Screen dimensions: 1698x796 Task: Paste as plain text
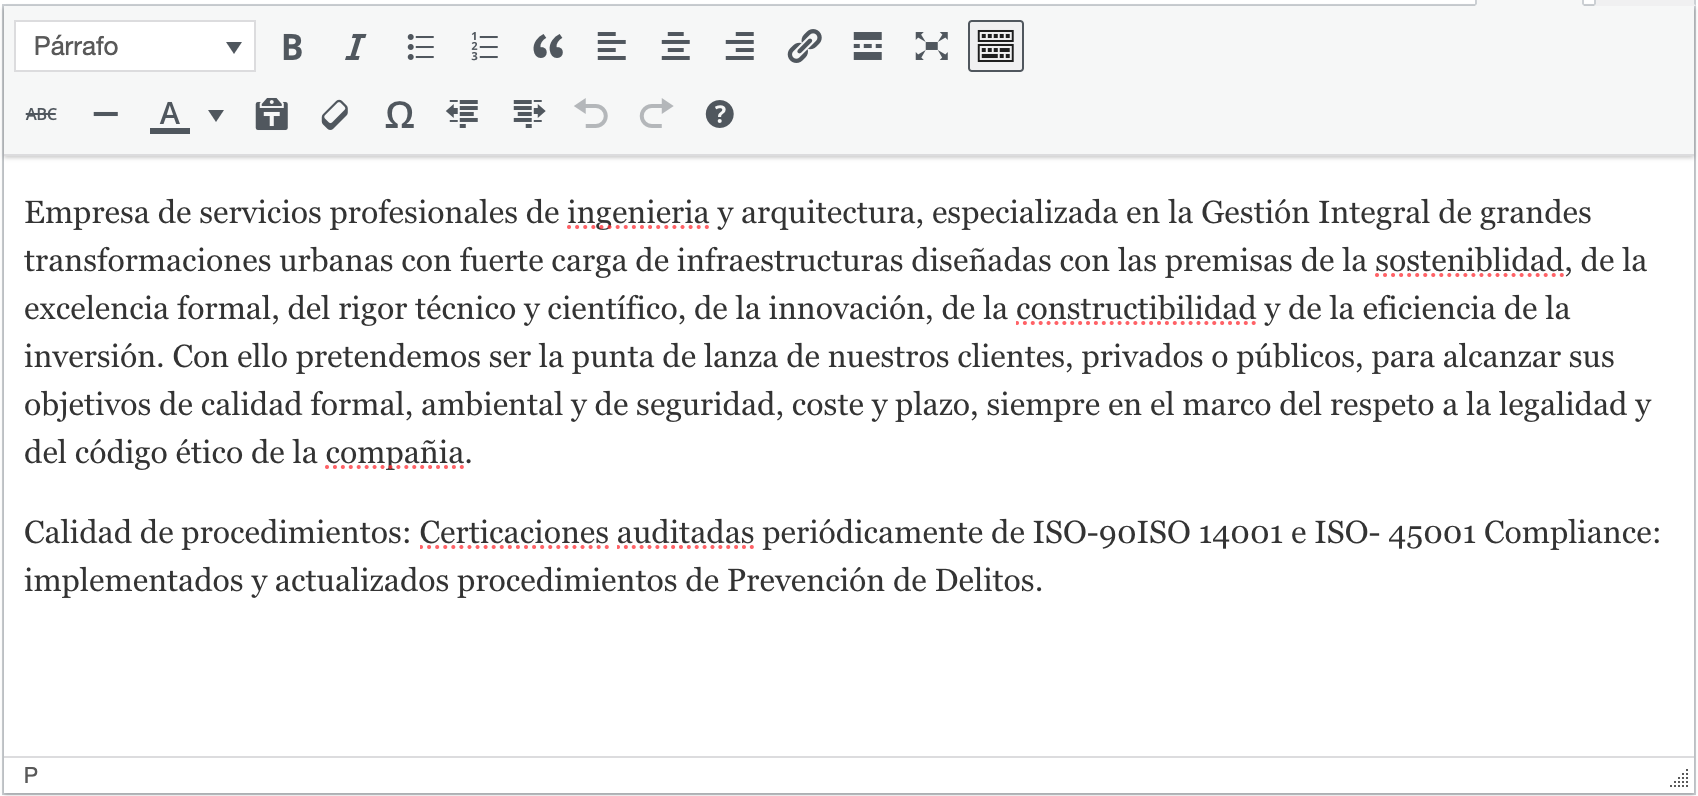(271, 114)
